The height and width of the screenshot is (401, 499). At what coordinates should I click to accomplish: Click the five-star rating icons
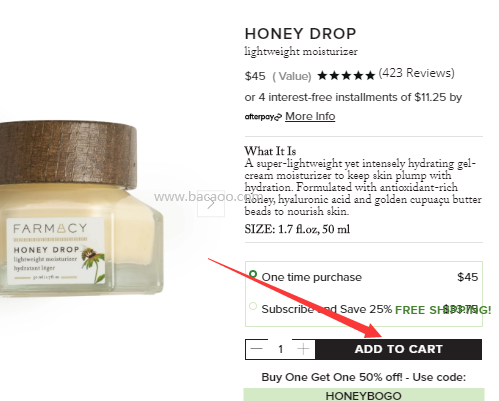(x=346, y=76)
